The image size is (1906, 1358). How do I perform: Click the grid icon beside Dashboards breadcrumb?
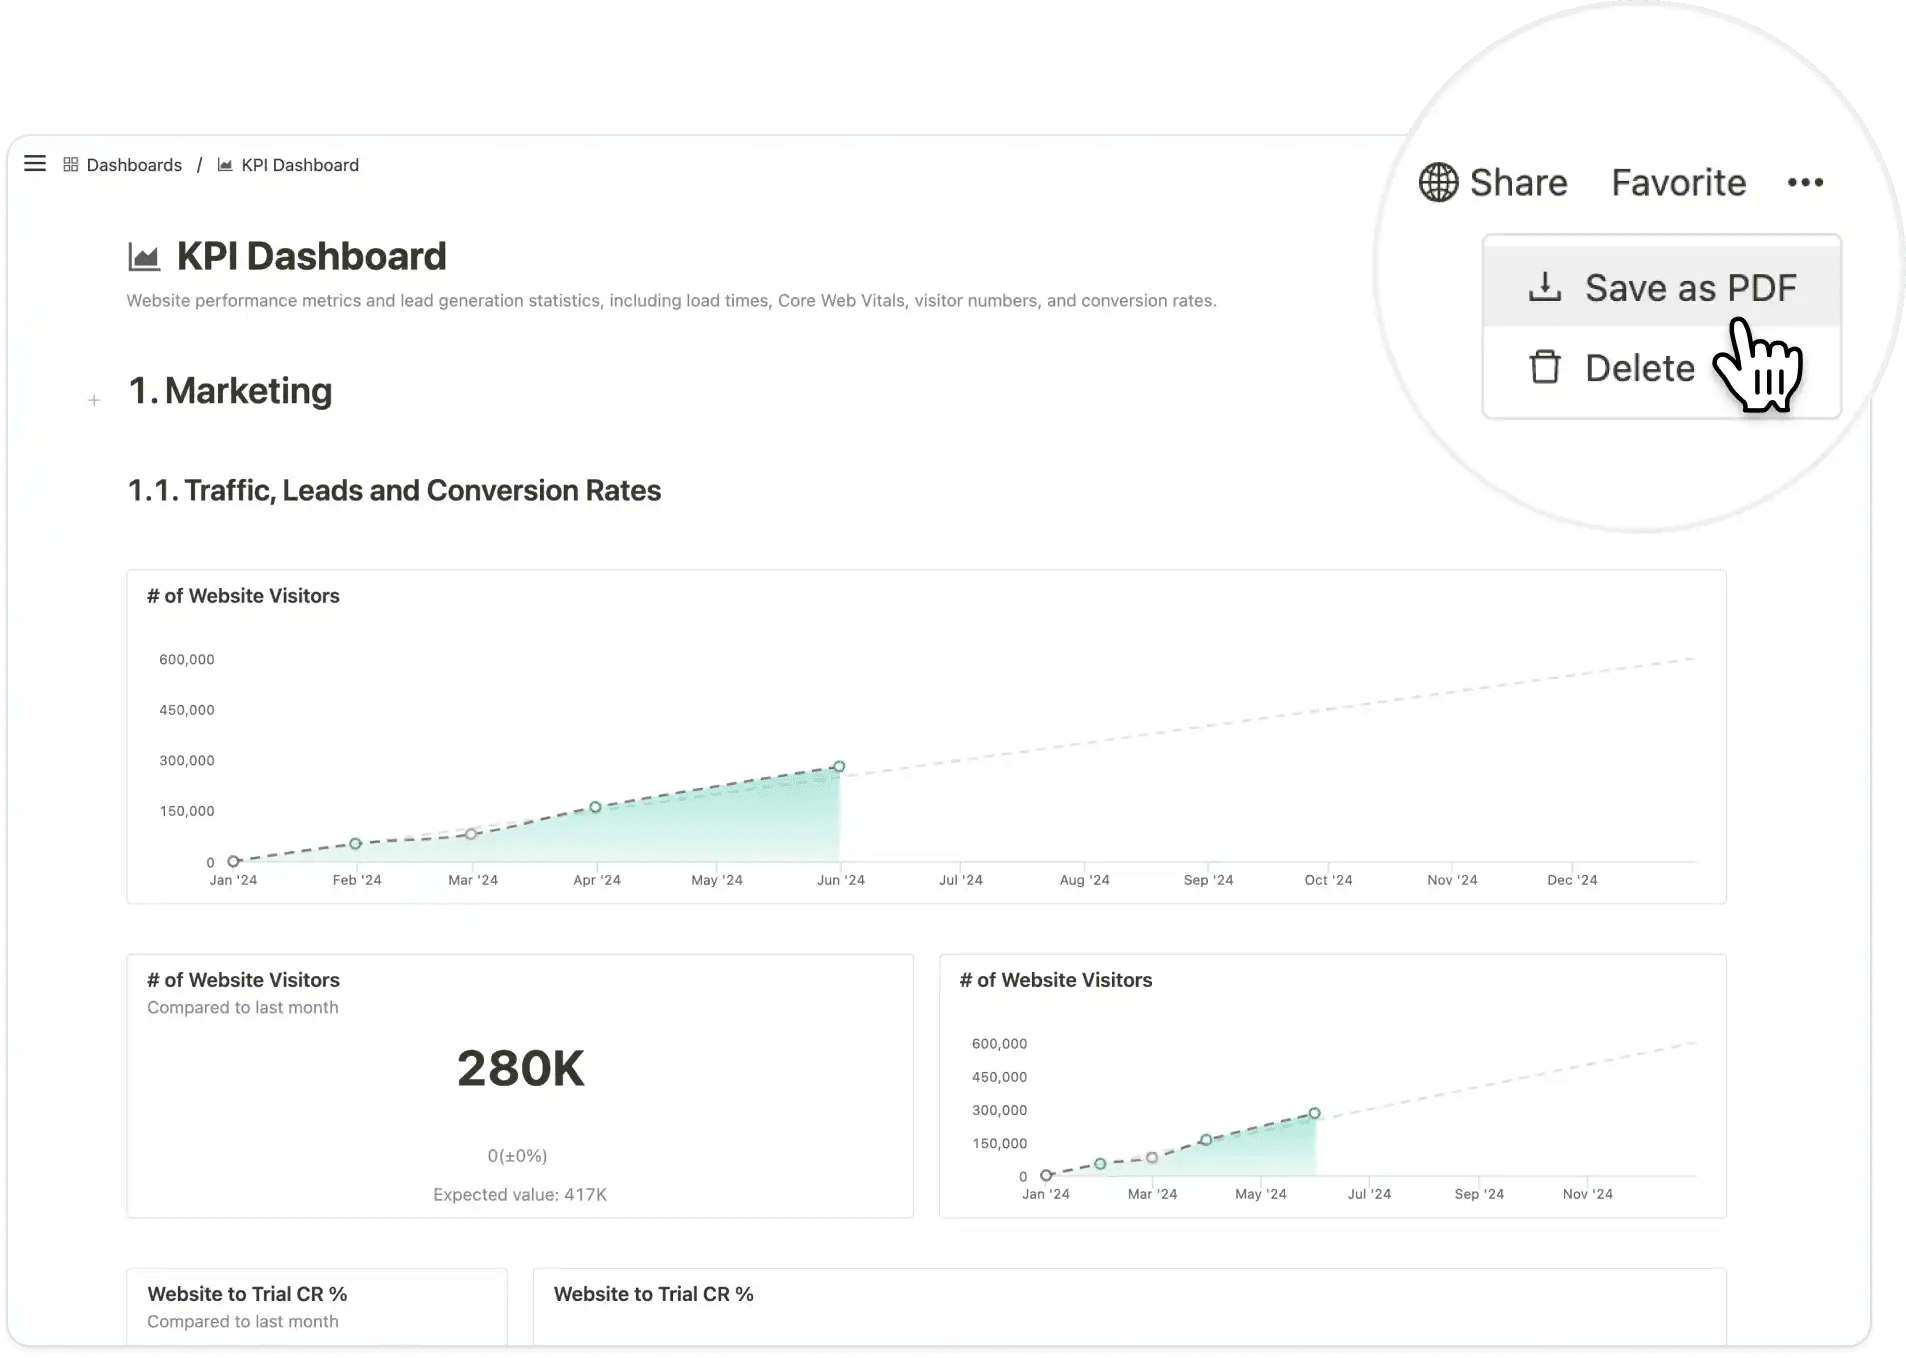coord(70,164)
